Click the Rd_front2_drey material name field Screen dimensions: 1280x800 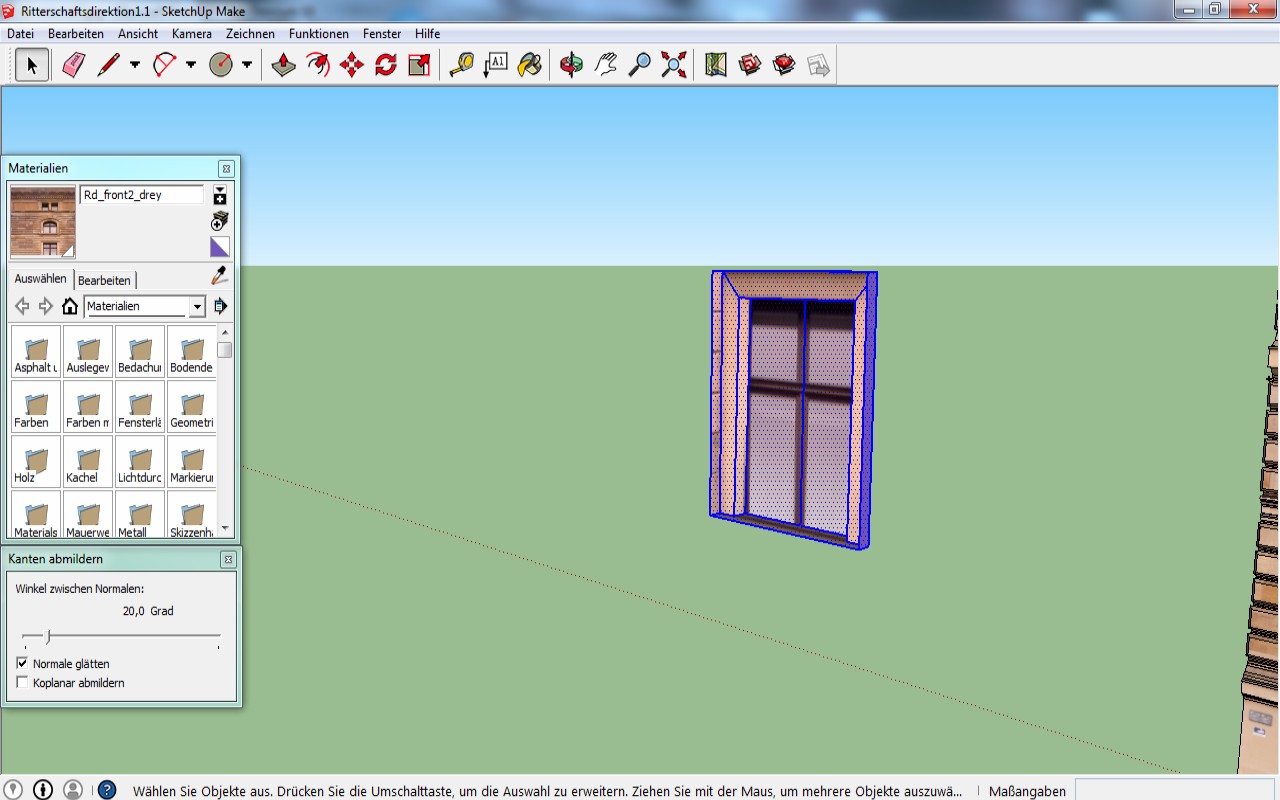click(141, 195)
